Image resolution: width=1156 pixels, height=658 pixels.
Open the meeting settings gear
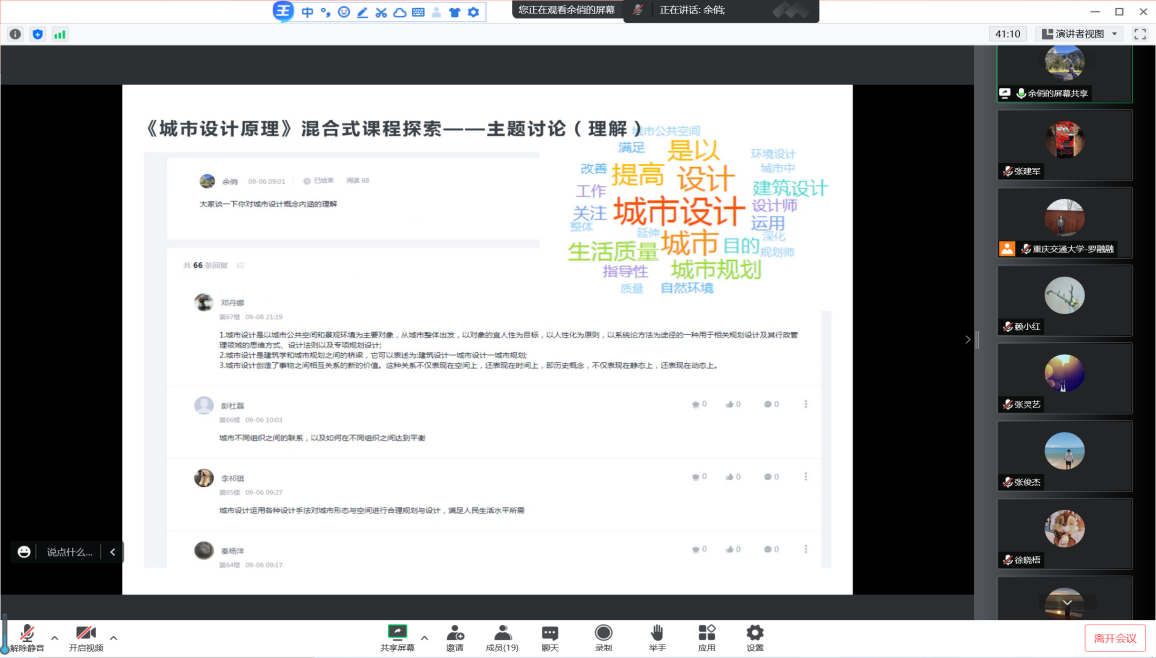coord(753,637)
